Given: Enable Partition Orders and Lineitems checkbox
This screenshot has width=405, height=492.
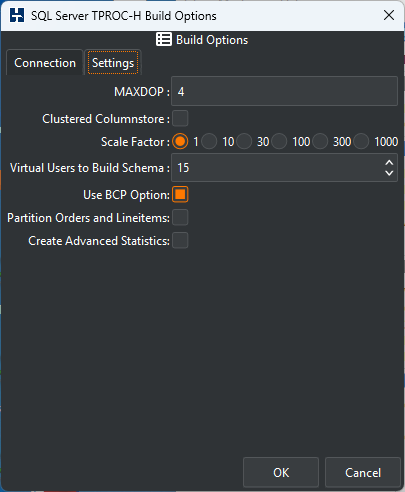Looking at the screenshot, I should pos(180,218).
